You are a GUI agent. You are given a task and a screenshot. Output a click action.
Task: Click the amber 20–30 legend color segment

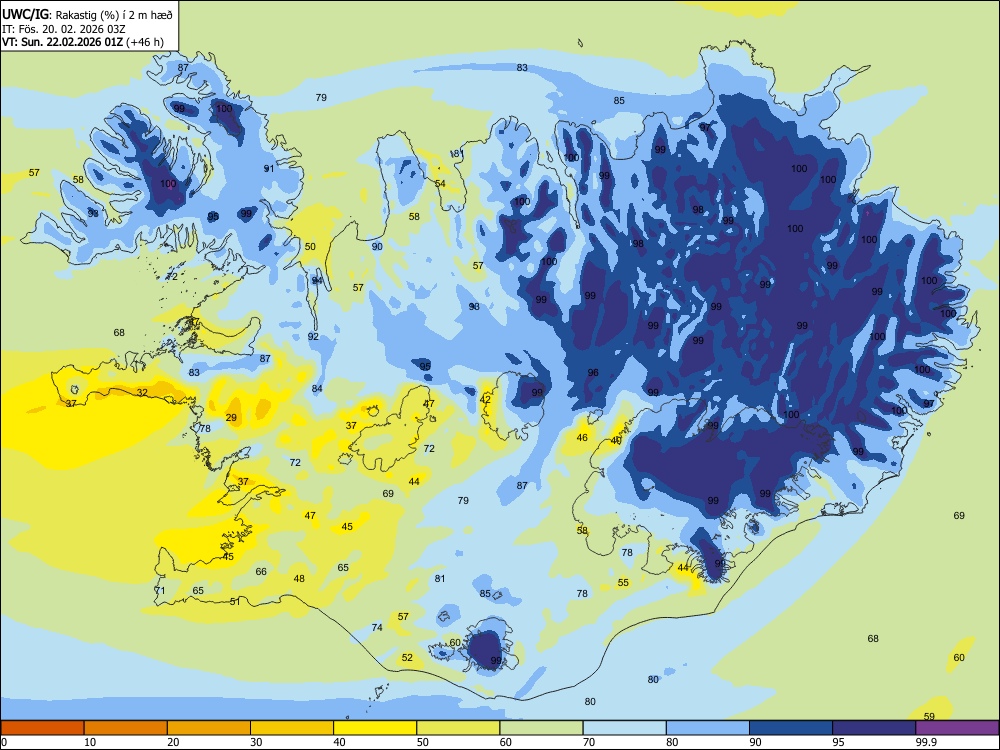click(x=209, y=728)
